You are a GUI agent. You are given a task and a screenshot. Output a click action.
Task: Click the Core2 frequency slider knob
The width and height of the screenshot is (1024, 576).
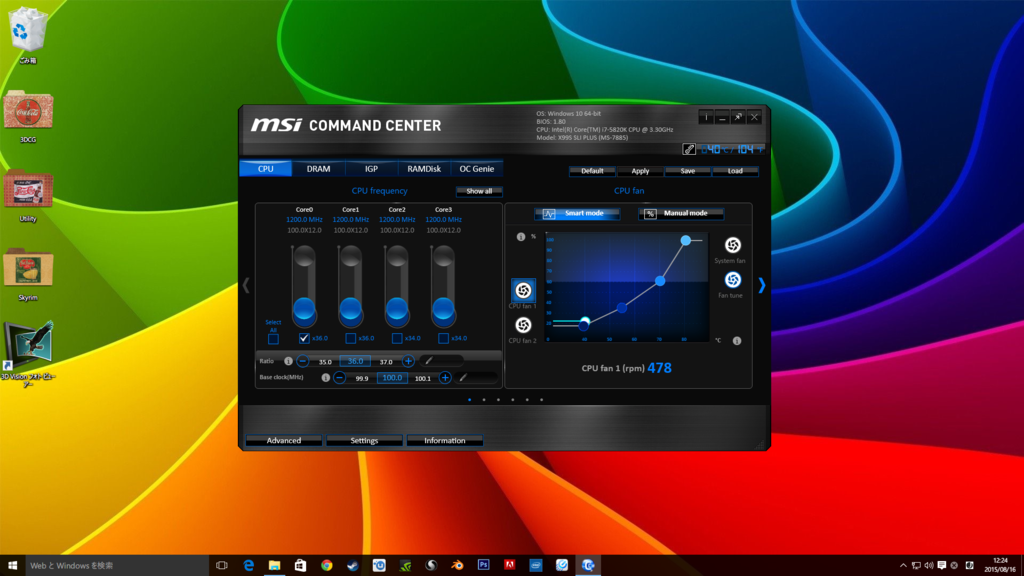pyautogui.click(x=397, y=310)
